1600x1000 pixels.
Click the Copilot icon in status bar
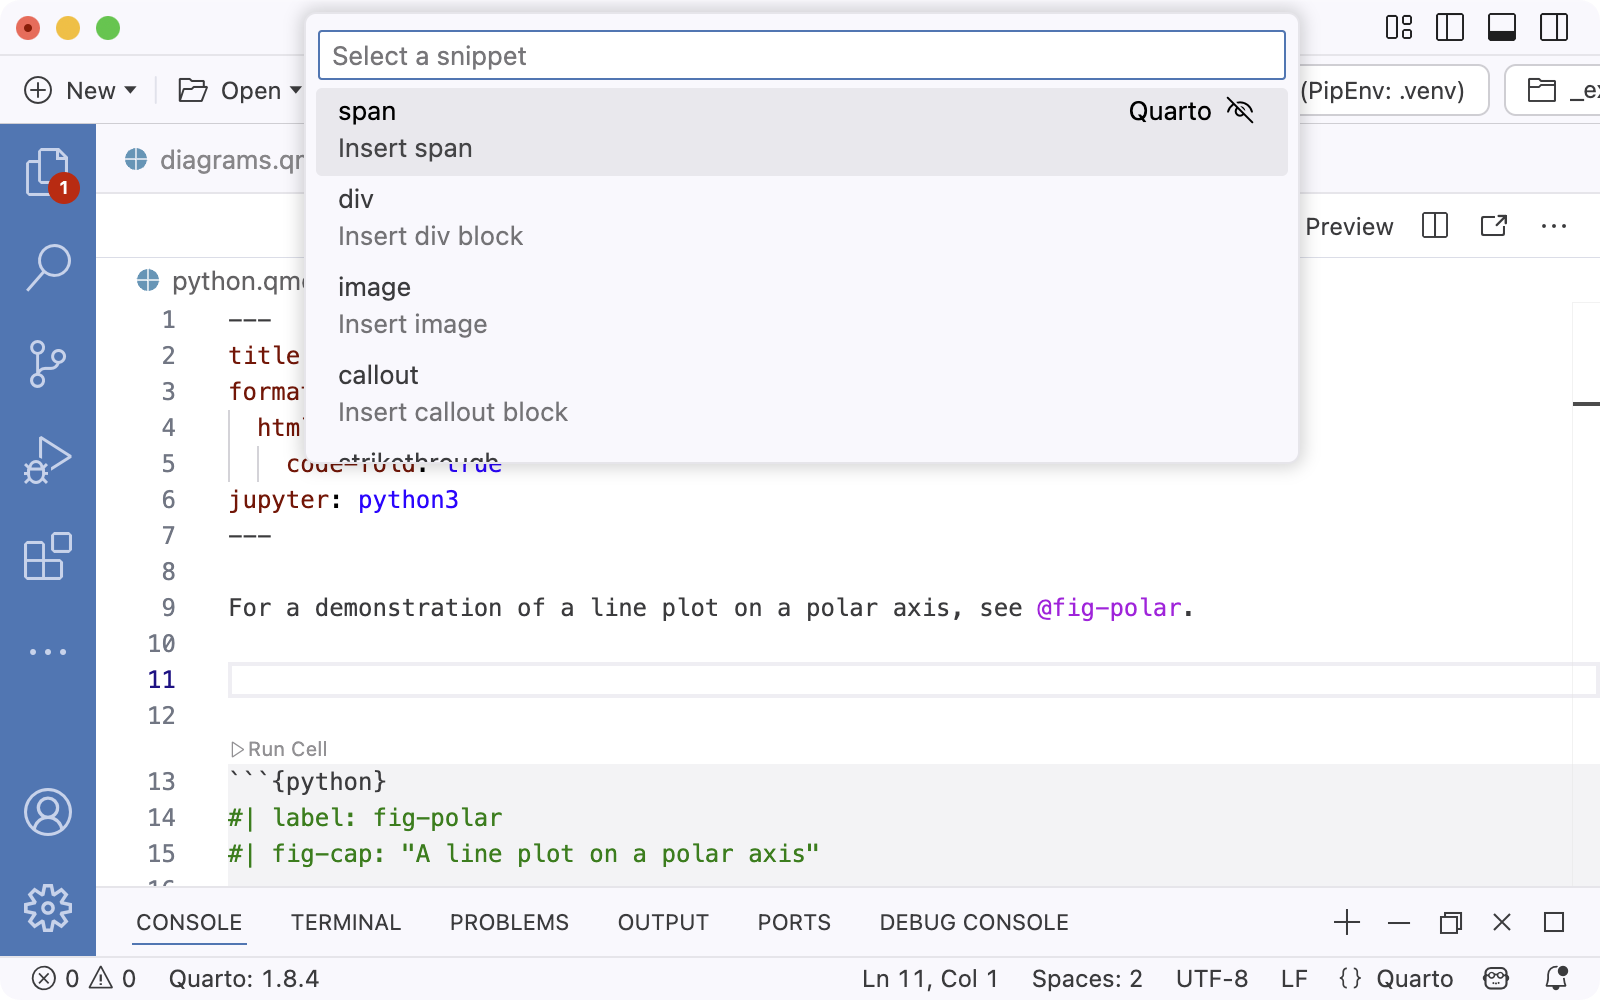tap(1493, 978)
